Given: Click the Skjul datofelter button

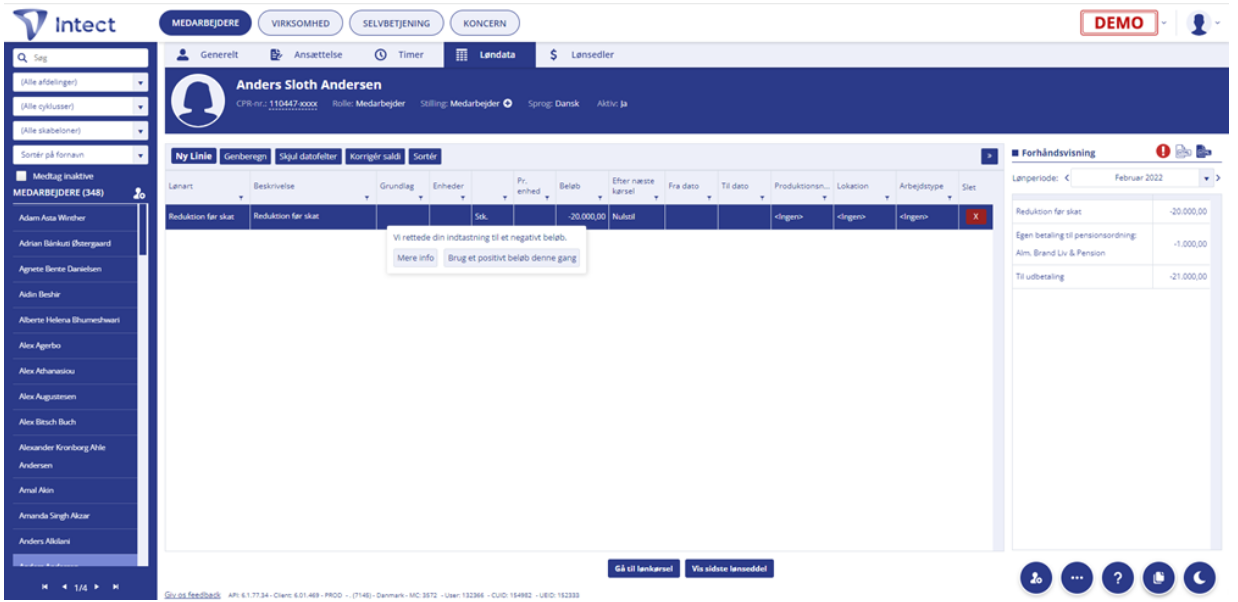Looking at the screenshot, I should (308, 156).
